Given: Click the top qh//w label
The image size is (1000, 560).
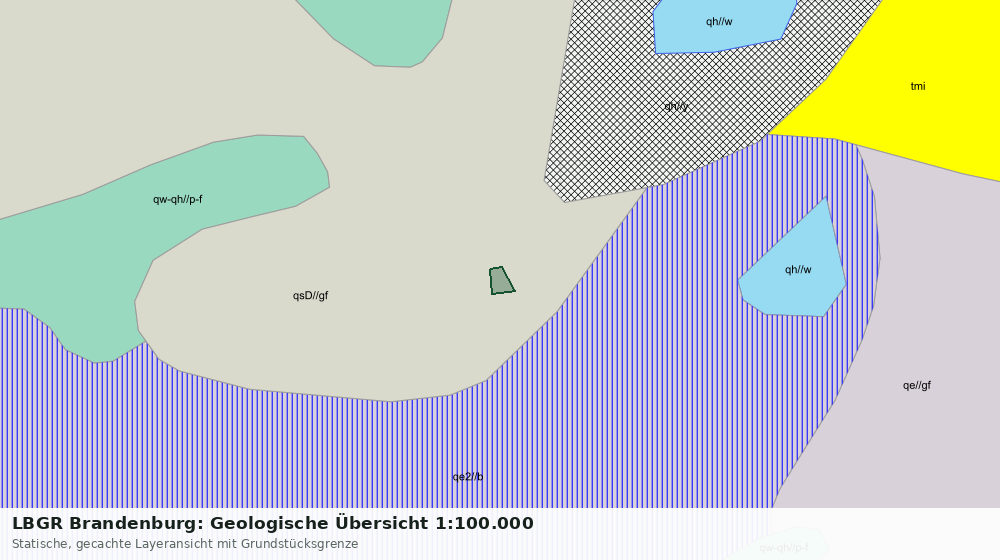Looking at the screenshot, I should [x=719, y=22].
